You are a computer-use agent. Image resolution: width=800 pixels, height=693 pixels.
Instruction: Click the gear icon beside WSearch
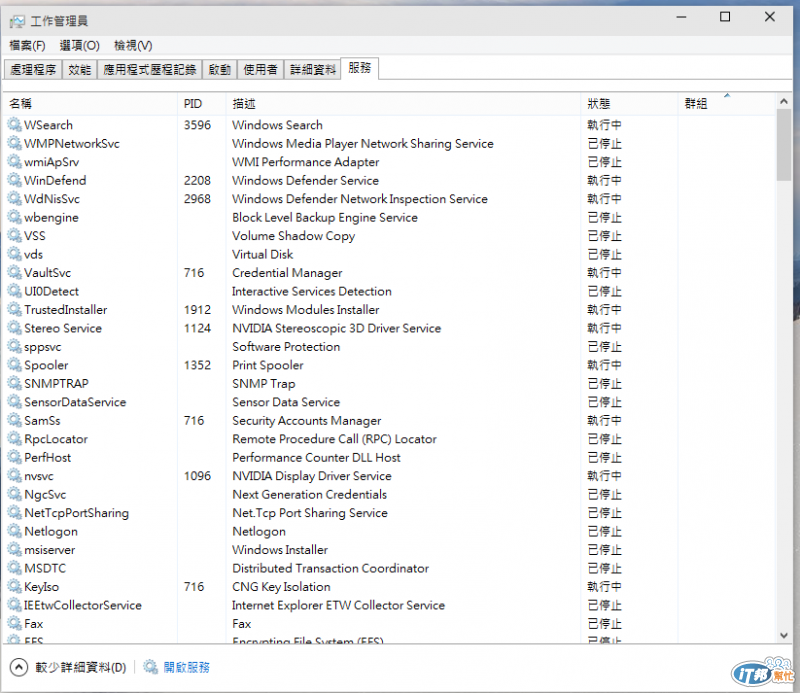14,125
